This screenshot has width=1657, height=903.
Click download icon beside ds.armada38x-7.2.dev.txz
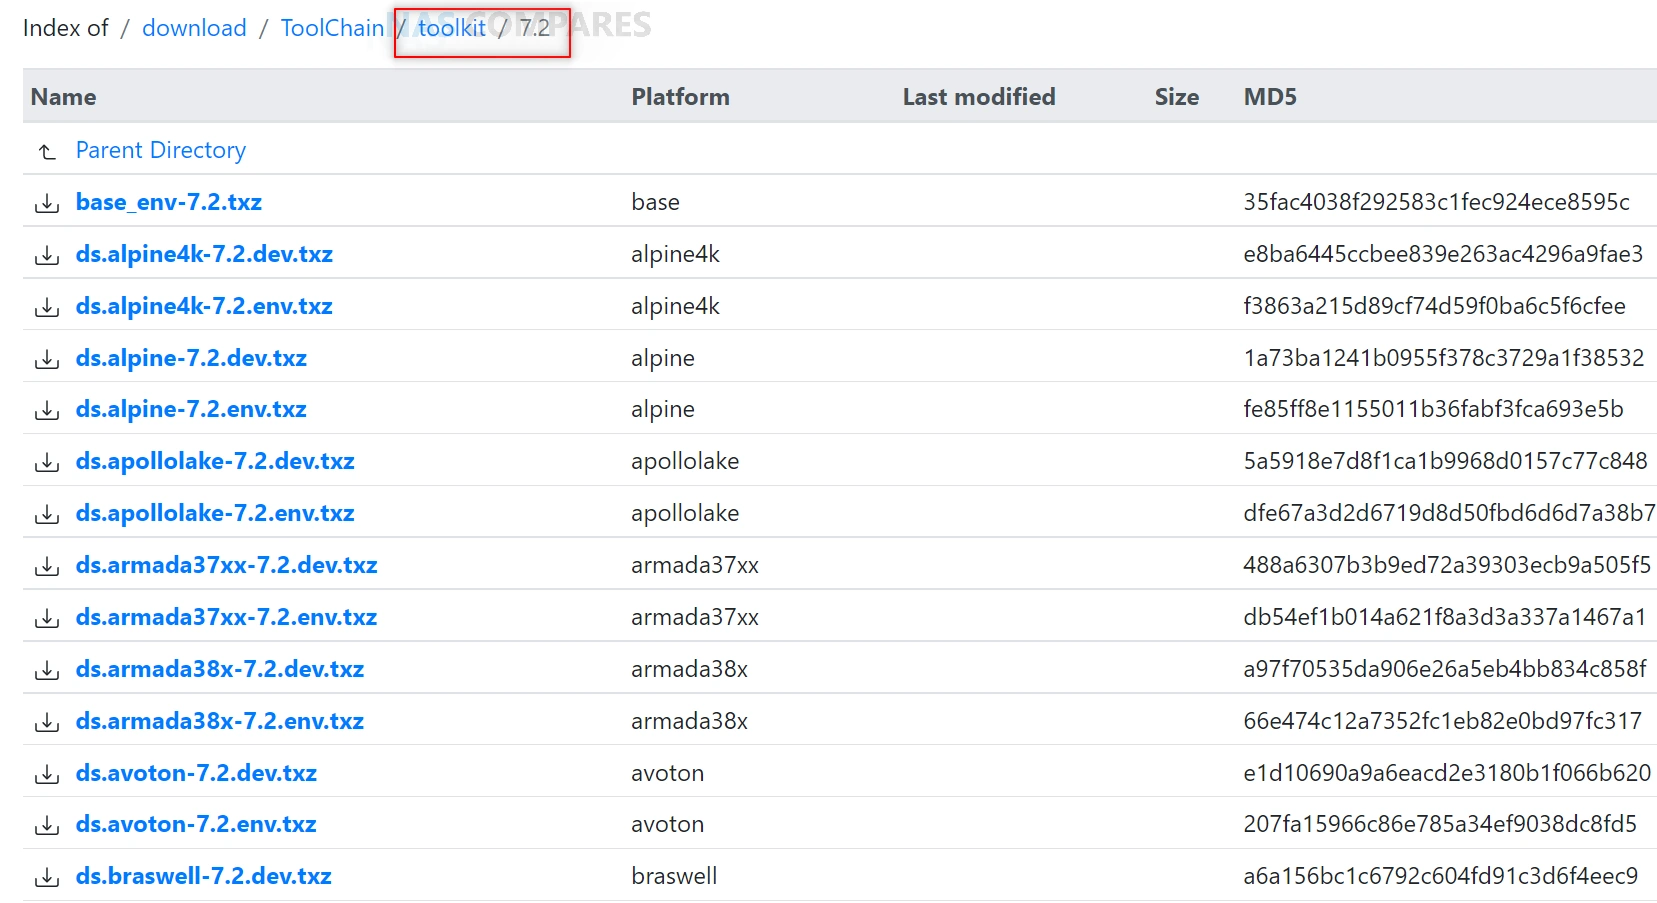(47, 671)
